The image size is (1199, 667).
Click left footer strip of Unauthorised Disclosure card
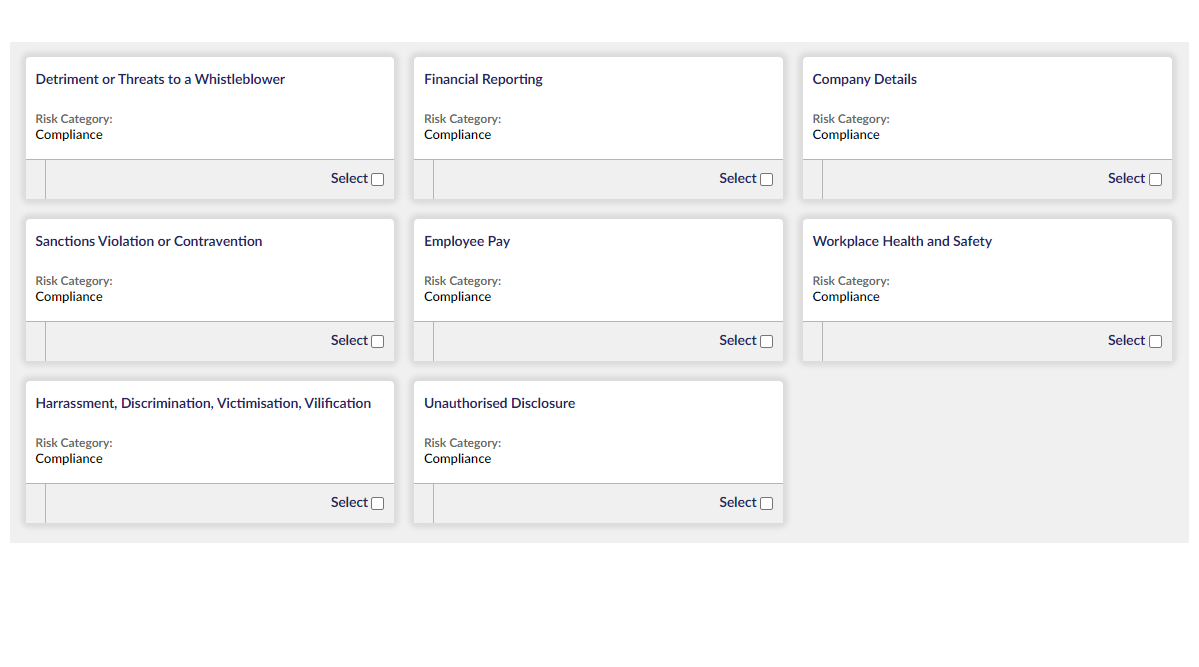tap(423, 504)
